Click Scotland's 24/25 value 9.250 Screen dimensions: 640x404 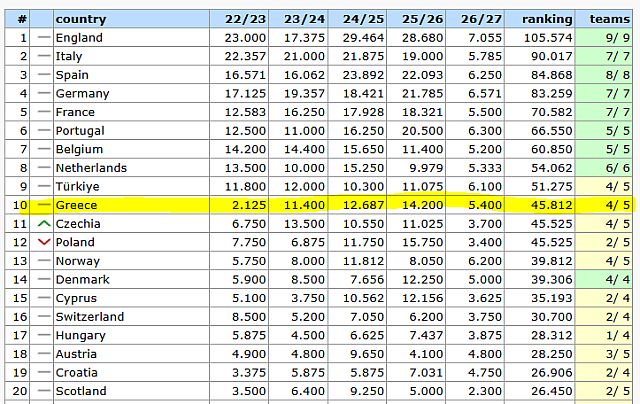pyautogui.click(x=367, y=391)
